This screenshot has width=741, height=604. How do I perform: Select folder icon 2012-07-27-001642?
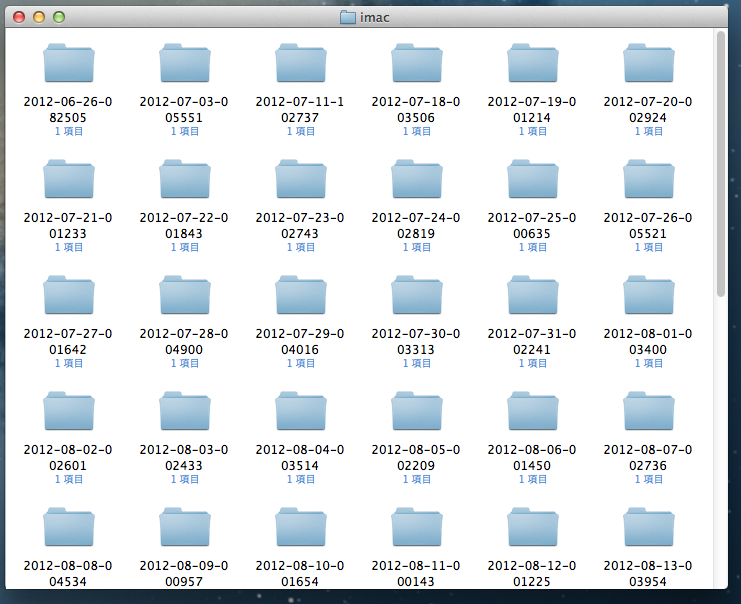pos(69,295)
